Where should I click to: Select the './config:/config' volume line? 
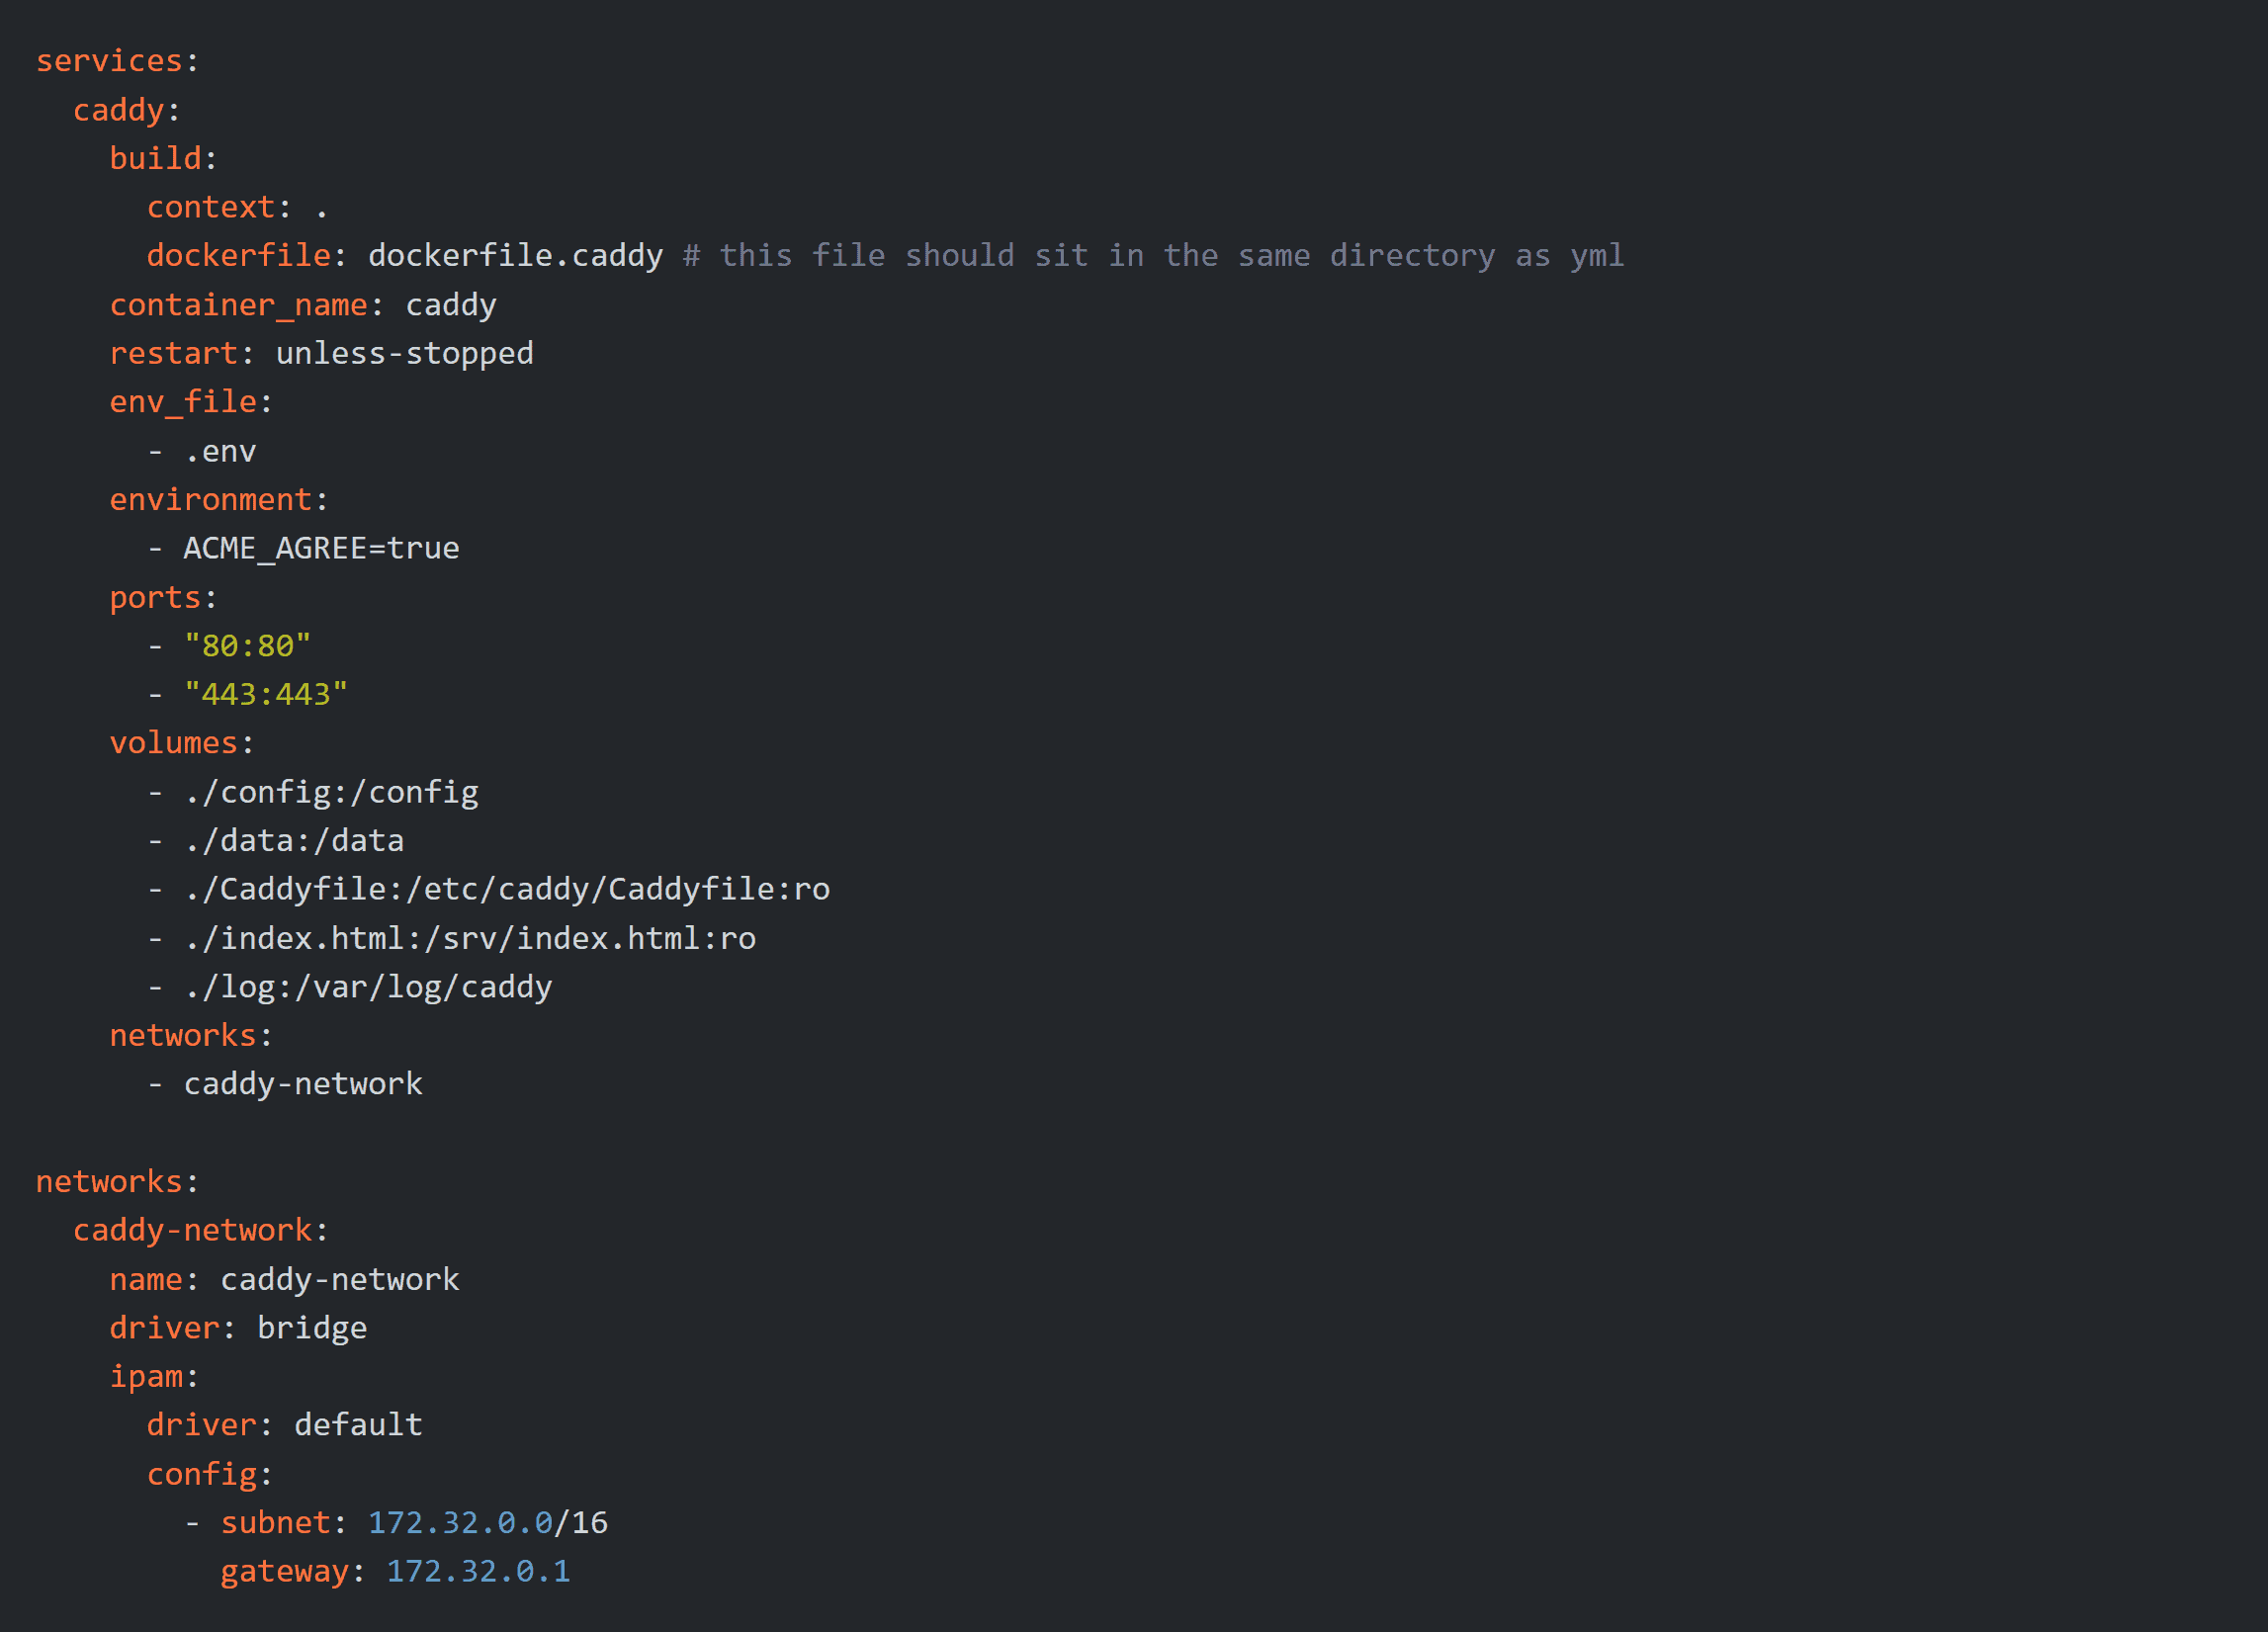331,792
